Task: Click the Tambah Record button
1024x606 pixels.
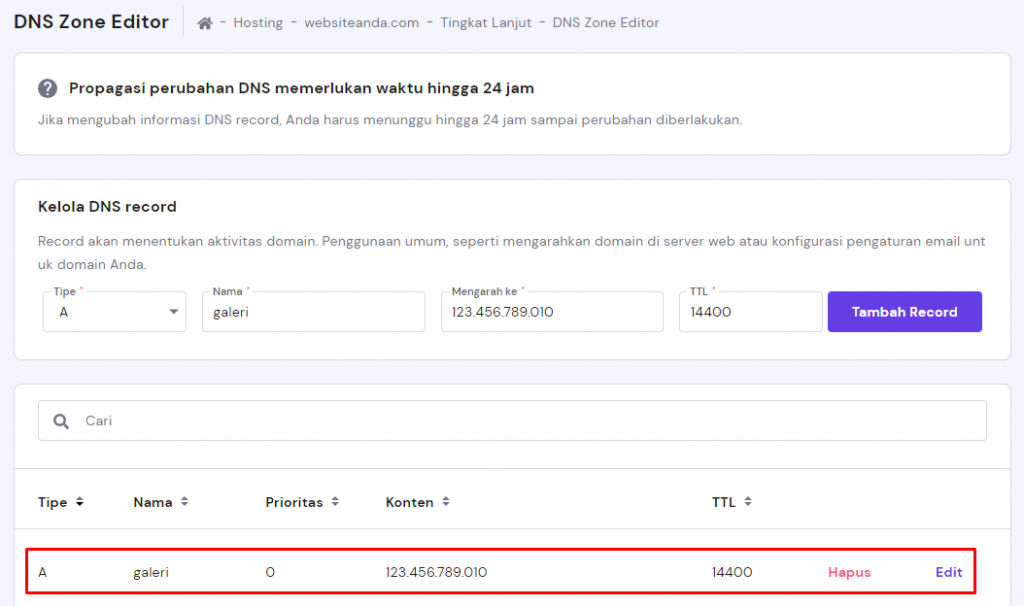Action: tap(904, 311)
